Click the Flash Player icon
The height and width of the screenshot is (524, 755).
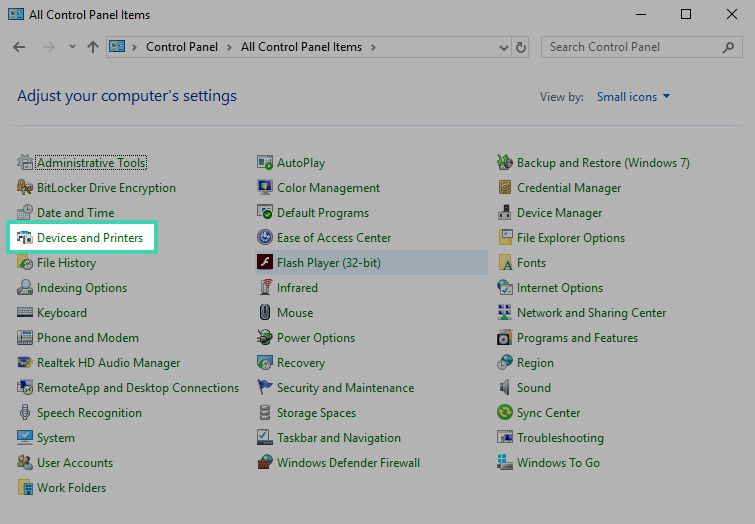pos(265,263)
